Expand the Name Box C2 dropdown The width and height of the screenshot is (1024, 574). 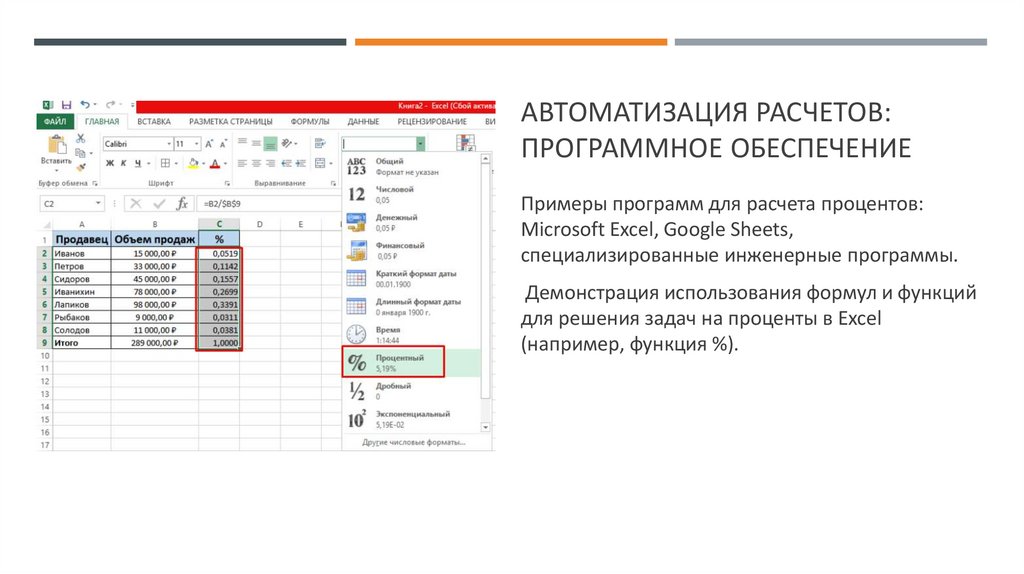(98, 204)
